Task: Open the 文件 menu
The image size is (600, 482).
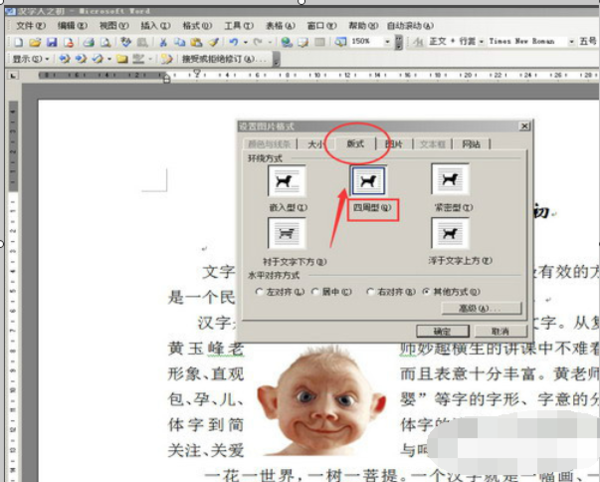Action: point(31,26)
